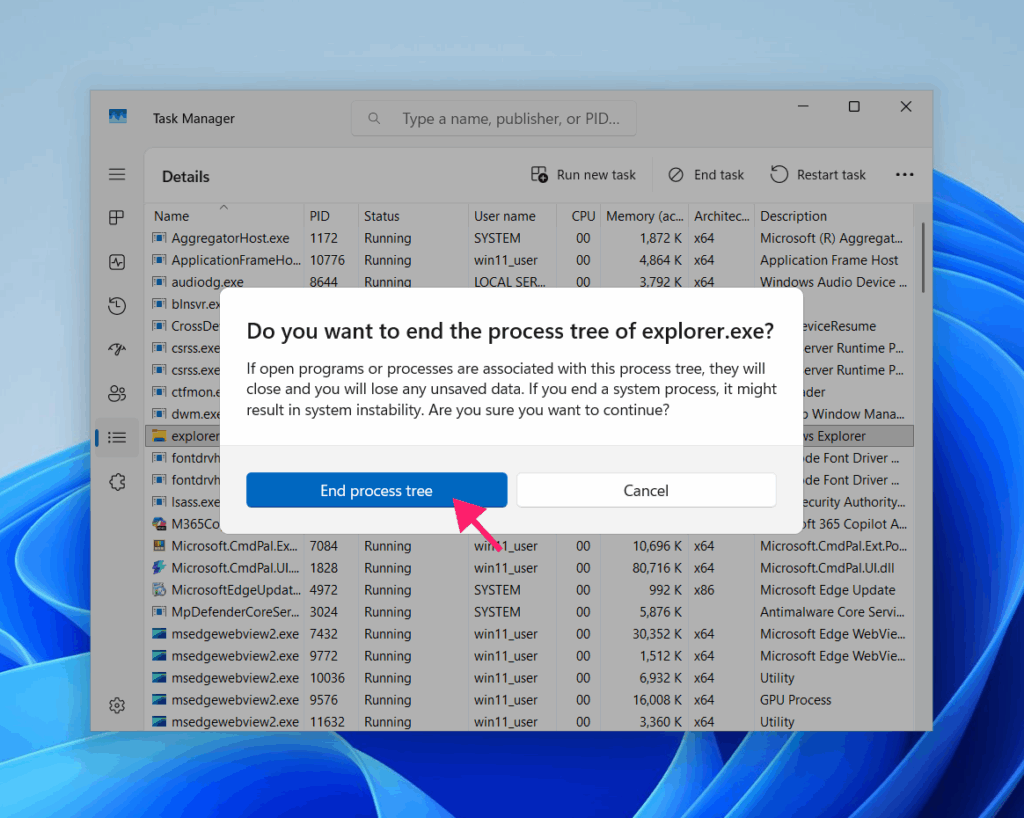Image resolution: width=1024 pixels, height=818 pixels.
Task: Open the Task Manager navigation hamburger menu
Action: pyautogui.click(x=117, y=174)
